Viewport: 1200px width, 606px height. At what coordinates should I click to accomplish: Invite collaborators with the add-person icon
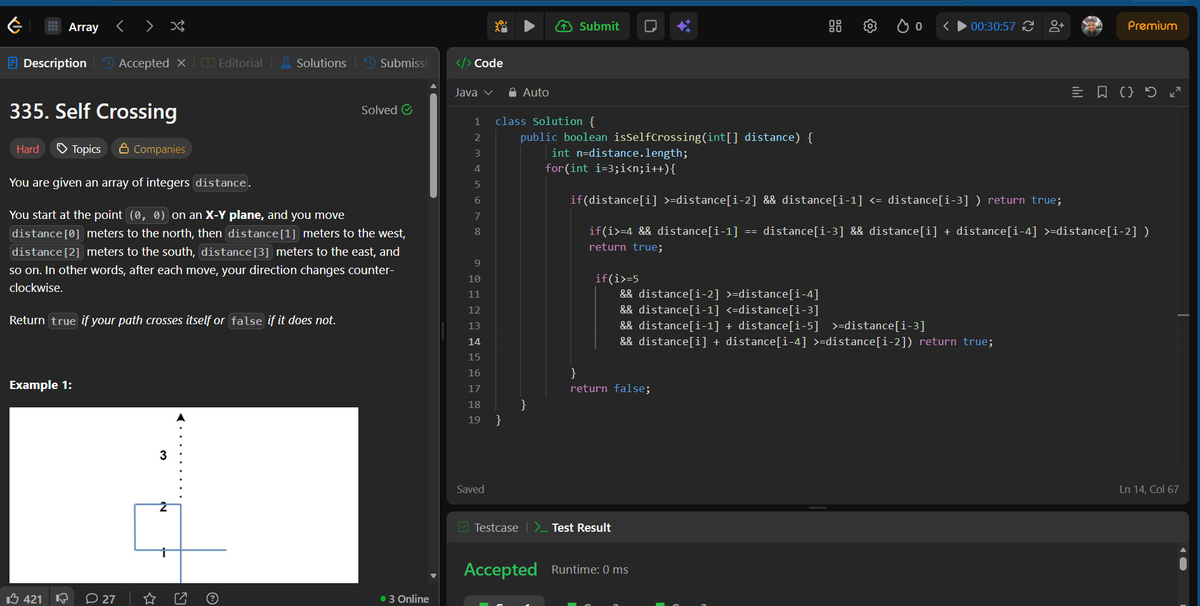1056,26
